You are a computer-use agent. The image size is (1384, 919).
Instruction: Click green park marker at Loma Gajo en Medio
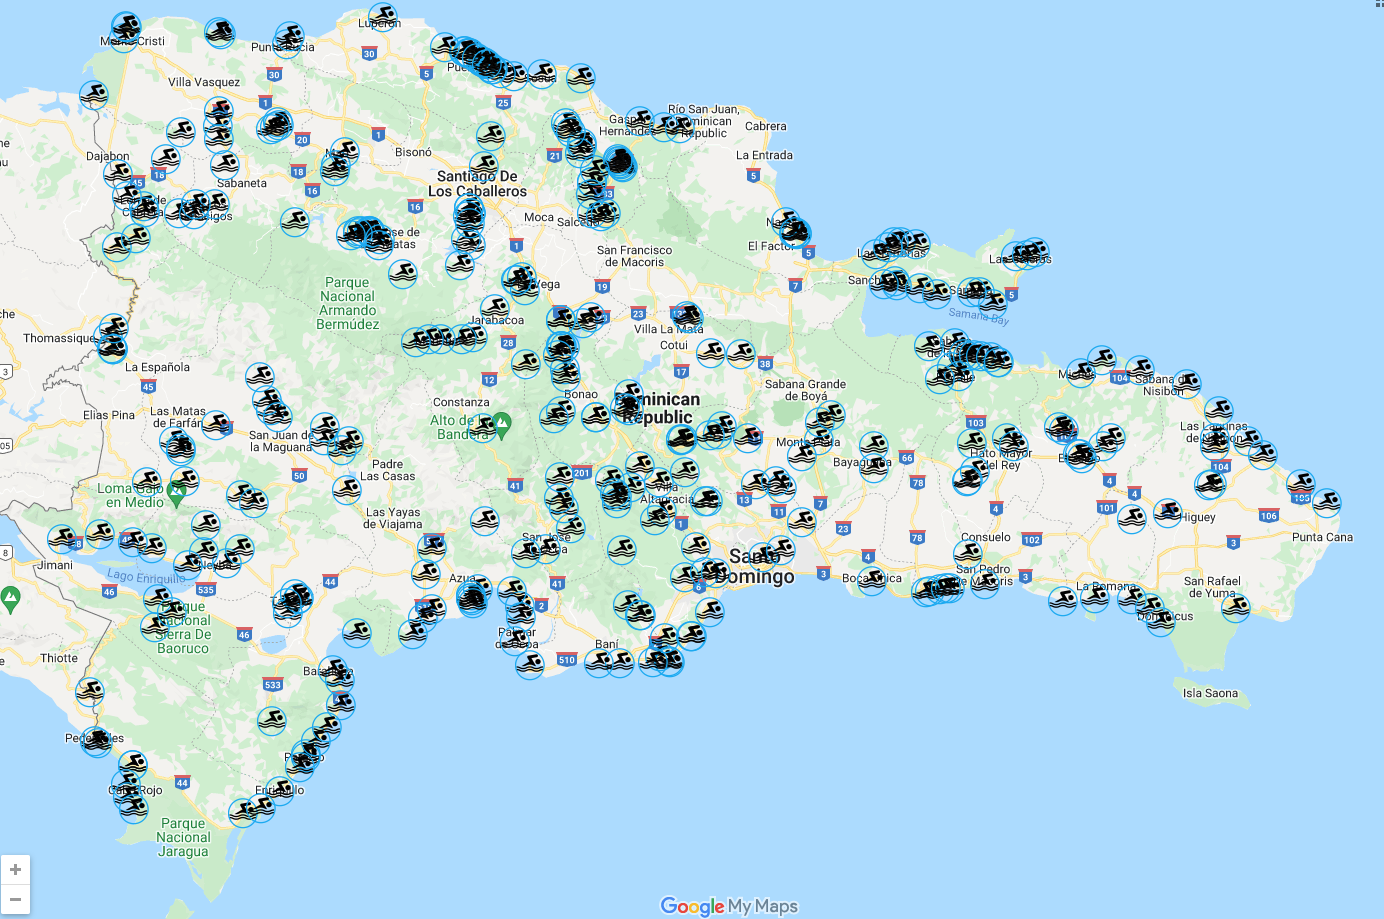(177, 494)
